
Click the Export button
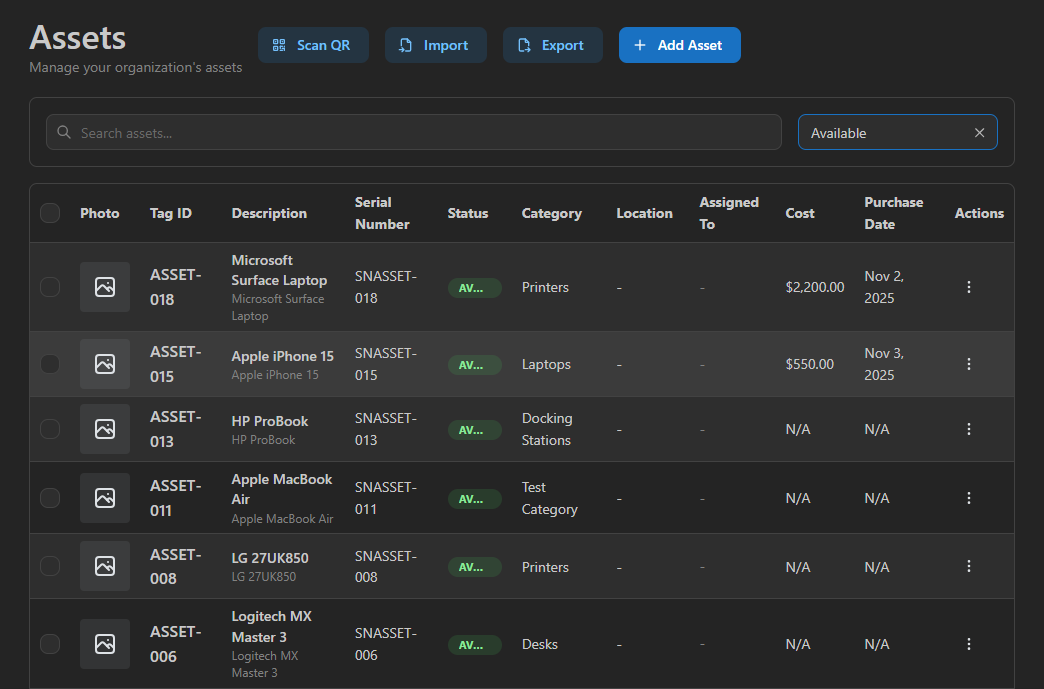552,44
